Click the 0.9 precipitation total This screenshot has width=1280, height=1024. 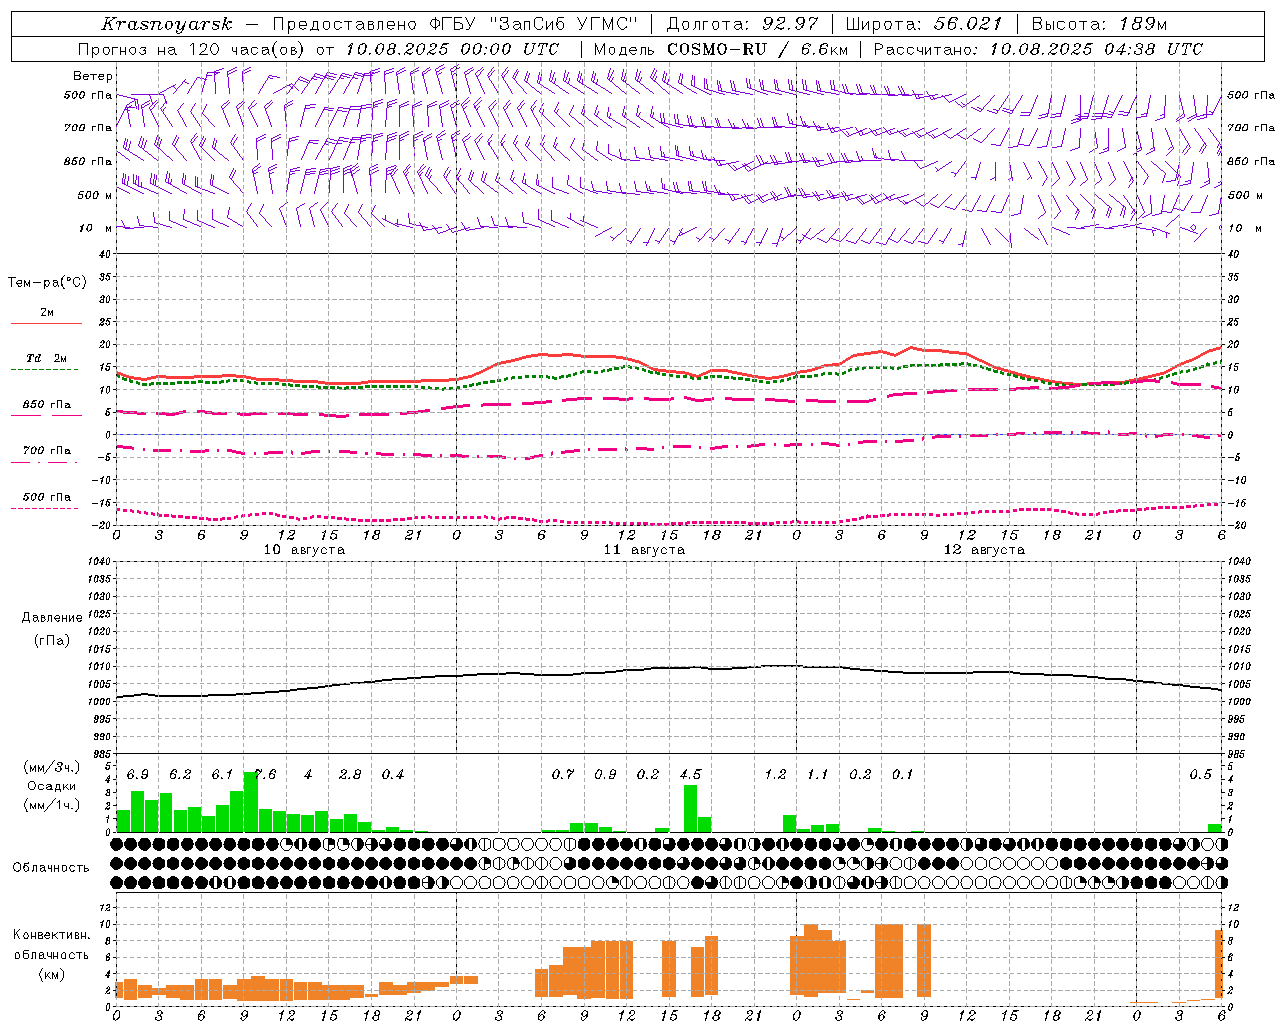[x=605, y=775]
